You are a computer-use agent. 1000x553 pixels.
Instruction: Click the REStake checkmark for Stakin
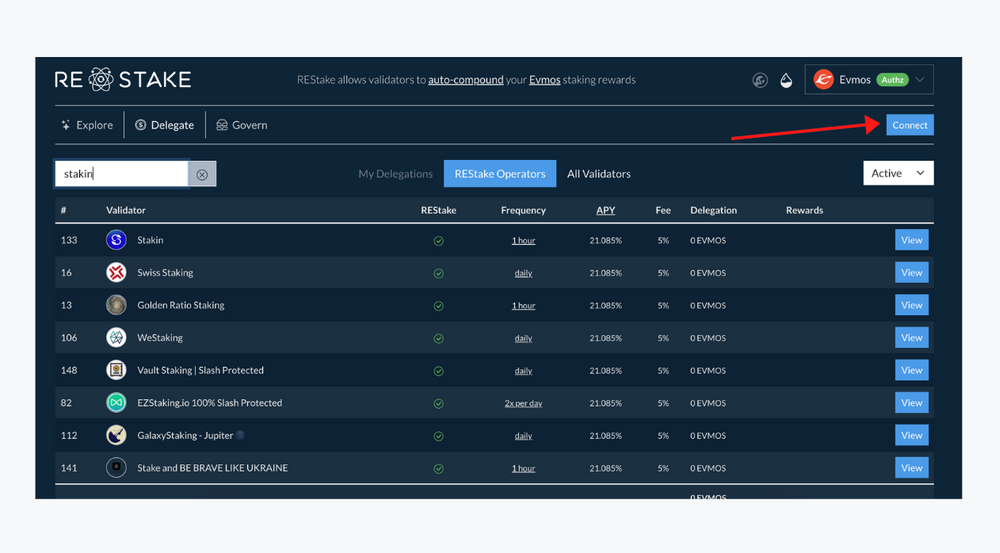(438, 241)
